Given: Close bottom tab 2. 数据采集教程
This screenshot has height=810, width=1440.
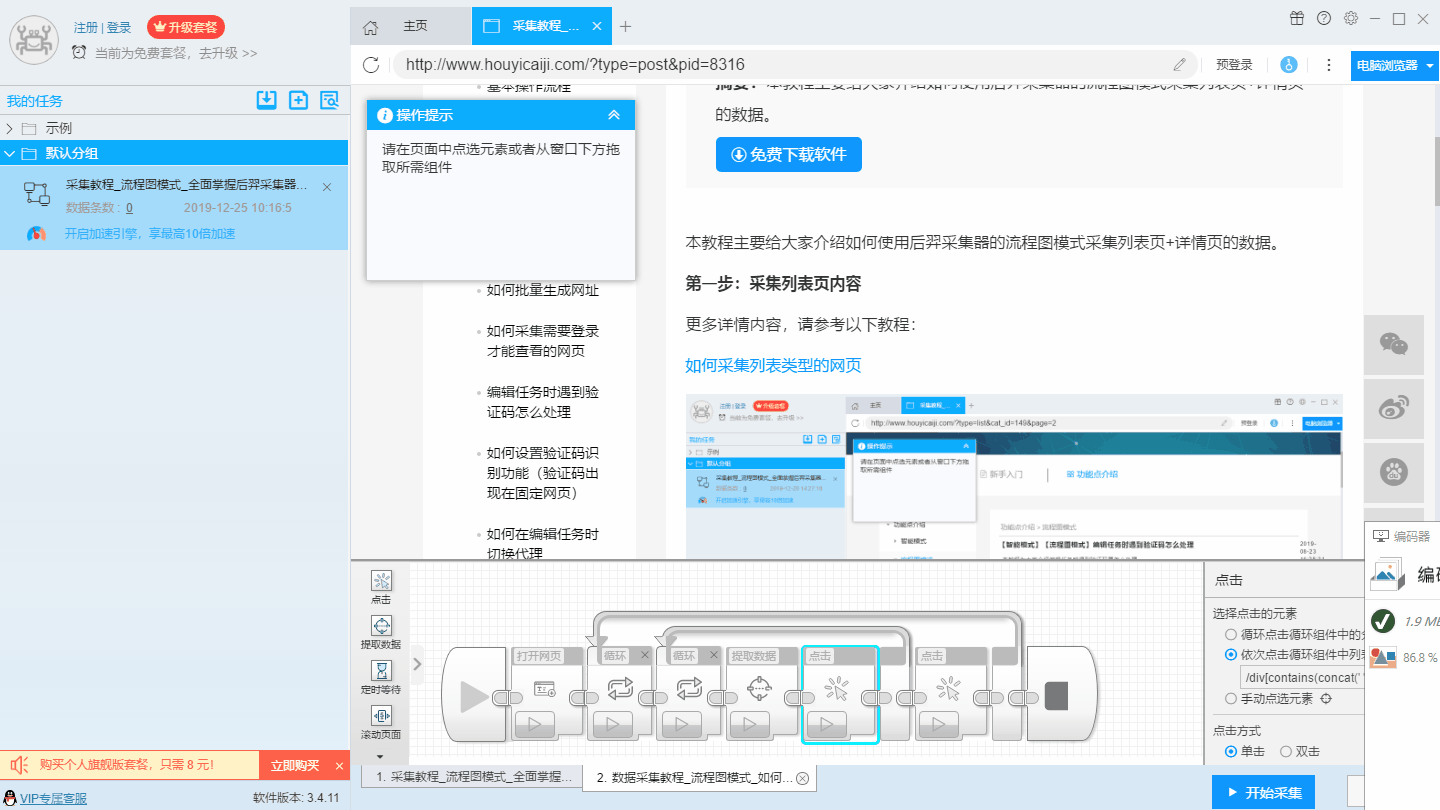Looking at the screenshot, I should 802,777.
